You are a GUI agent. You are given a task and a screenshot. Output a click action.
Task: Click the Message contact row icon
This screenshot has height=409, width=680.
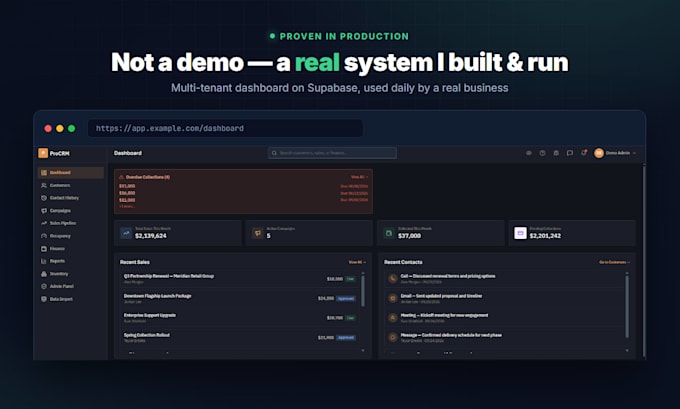click(393, 337)
